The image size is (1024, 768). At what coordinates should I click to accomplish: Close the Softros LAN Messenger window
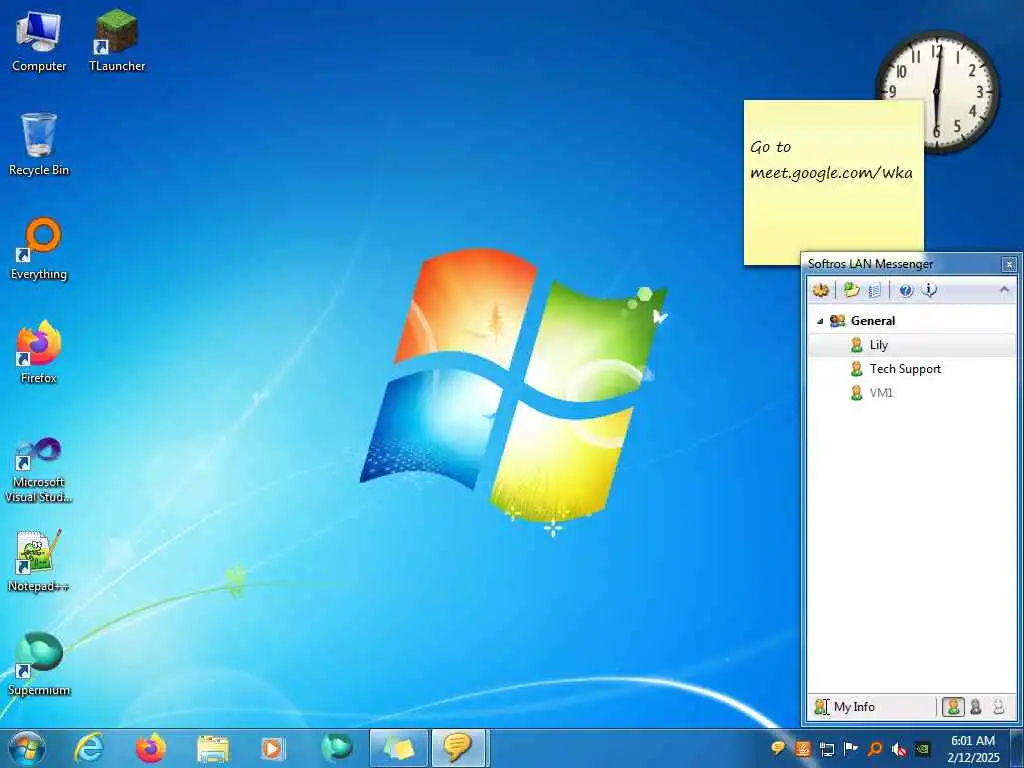(1009, 264)
